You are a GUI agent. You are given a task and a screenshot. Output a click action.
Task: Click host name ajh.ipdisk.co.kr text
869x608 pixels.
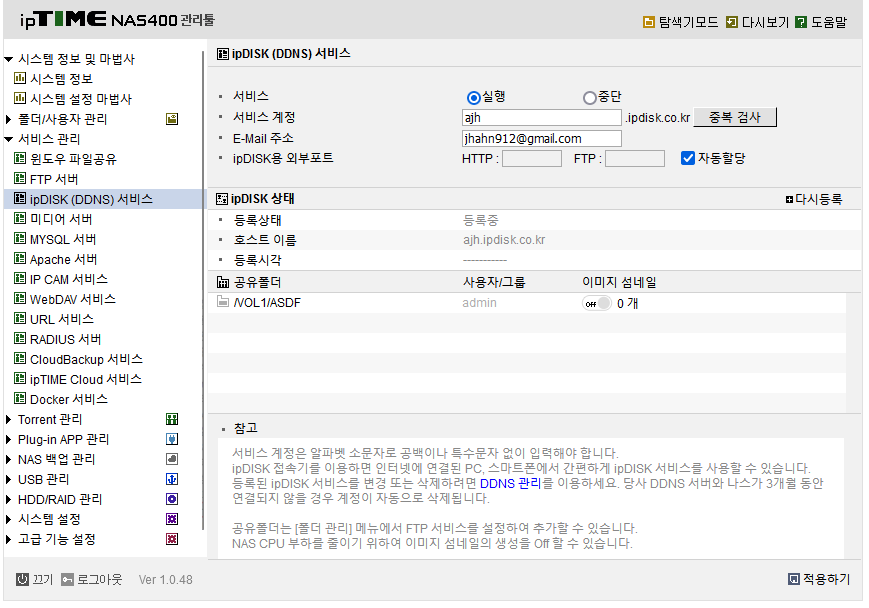tap(504, 240)
